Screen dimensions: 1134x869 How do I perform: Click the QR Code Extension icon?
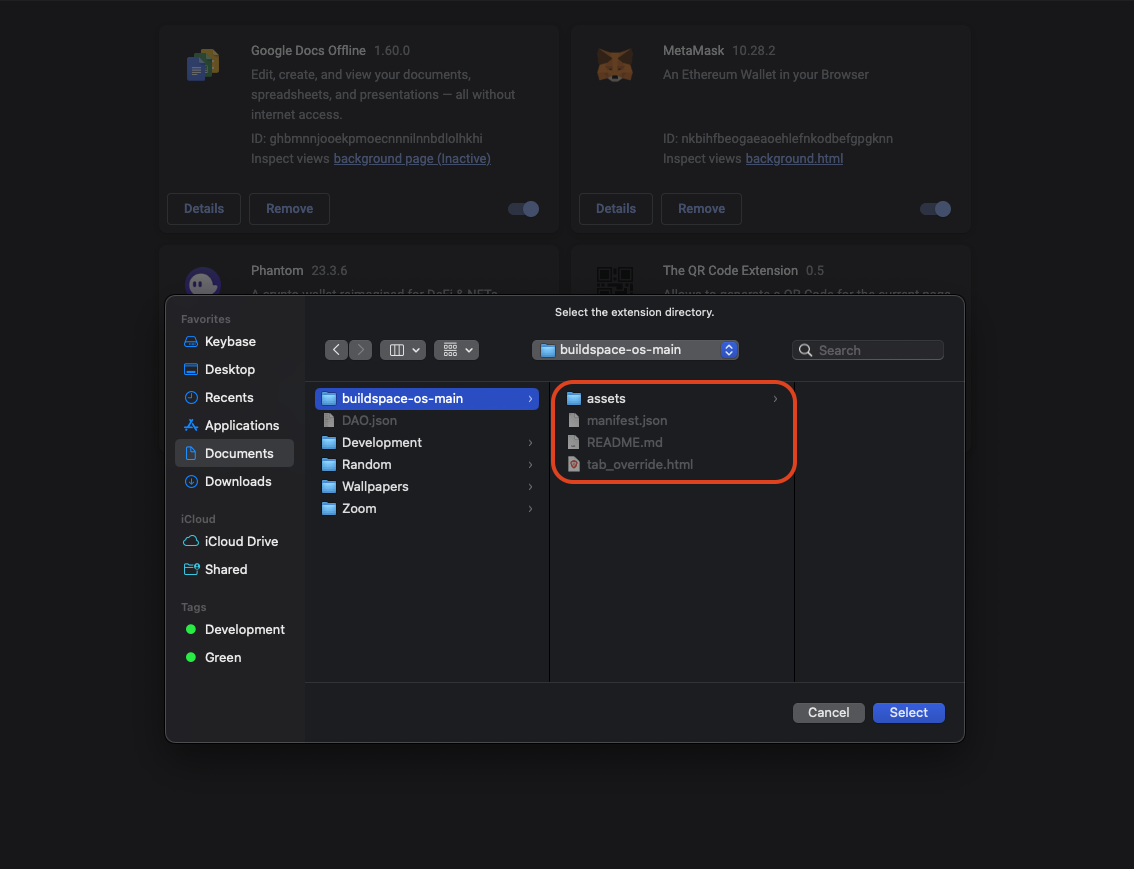[615, 281]
